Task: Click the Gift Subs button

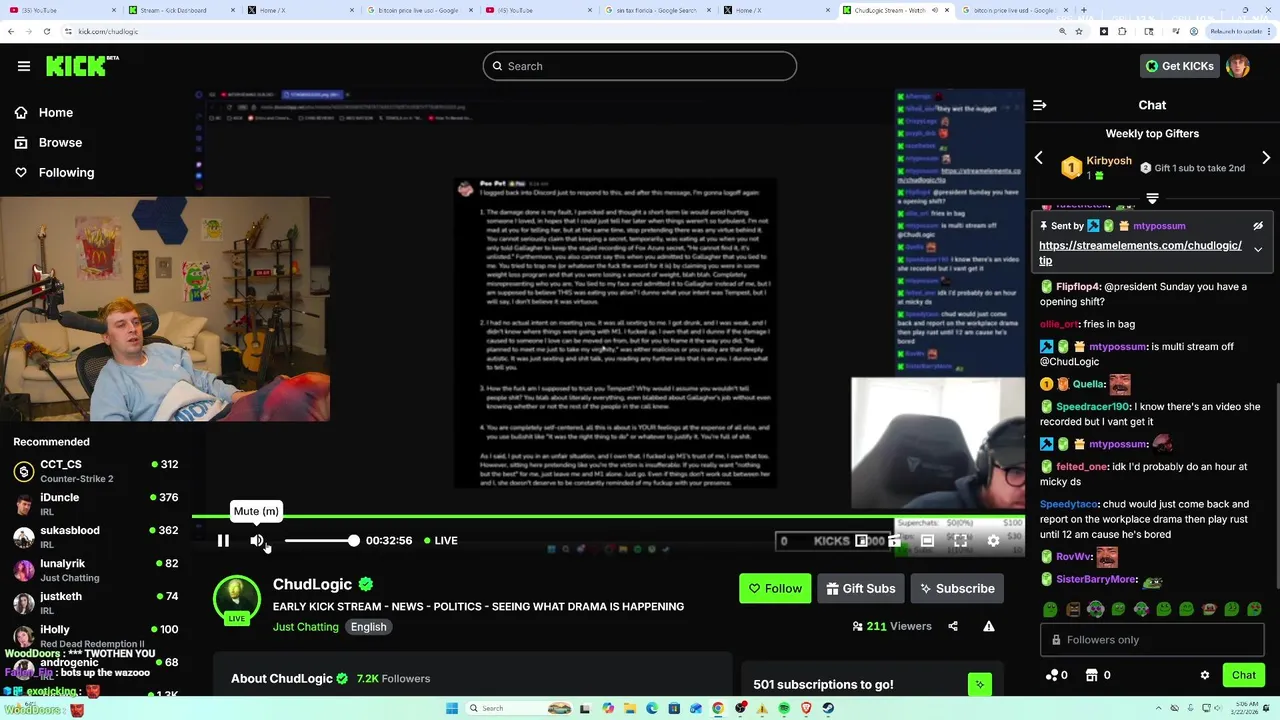Action: click(x=860, y=589)
